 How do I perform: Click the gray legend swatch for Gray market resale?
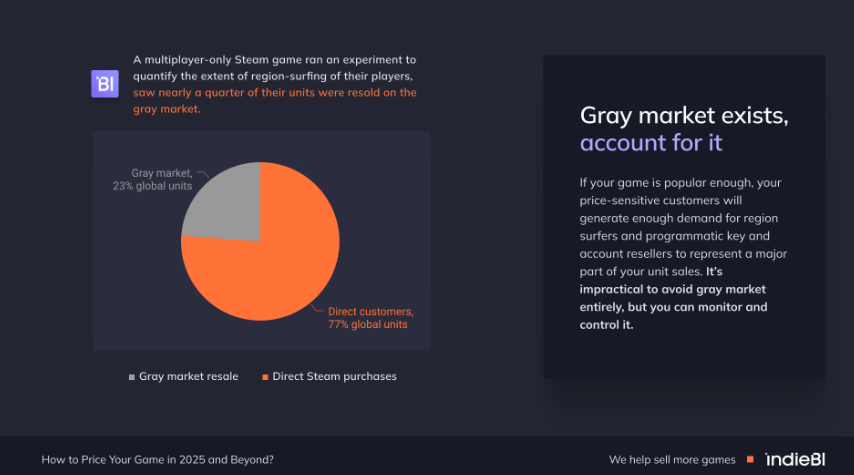tap(131, 377)
